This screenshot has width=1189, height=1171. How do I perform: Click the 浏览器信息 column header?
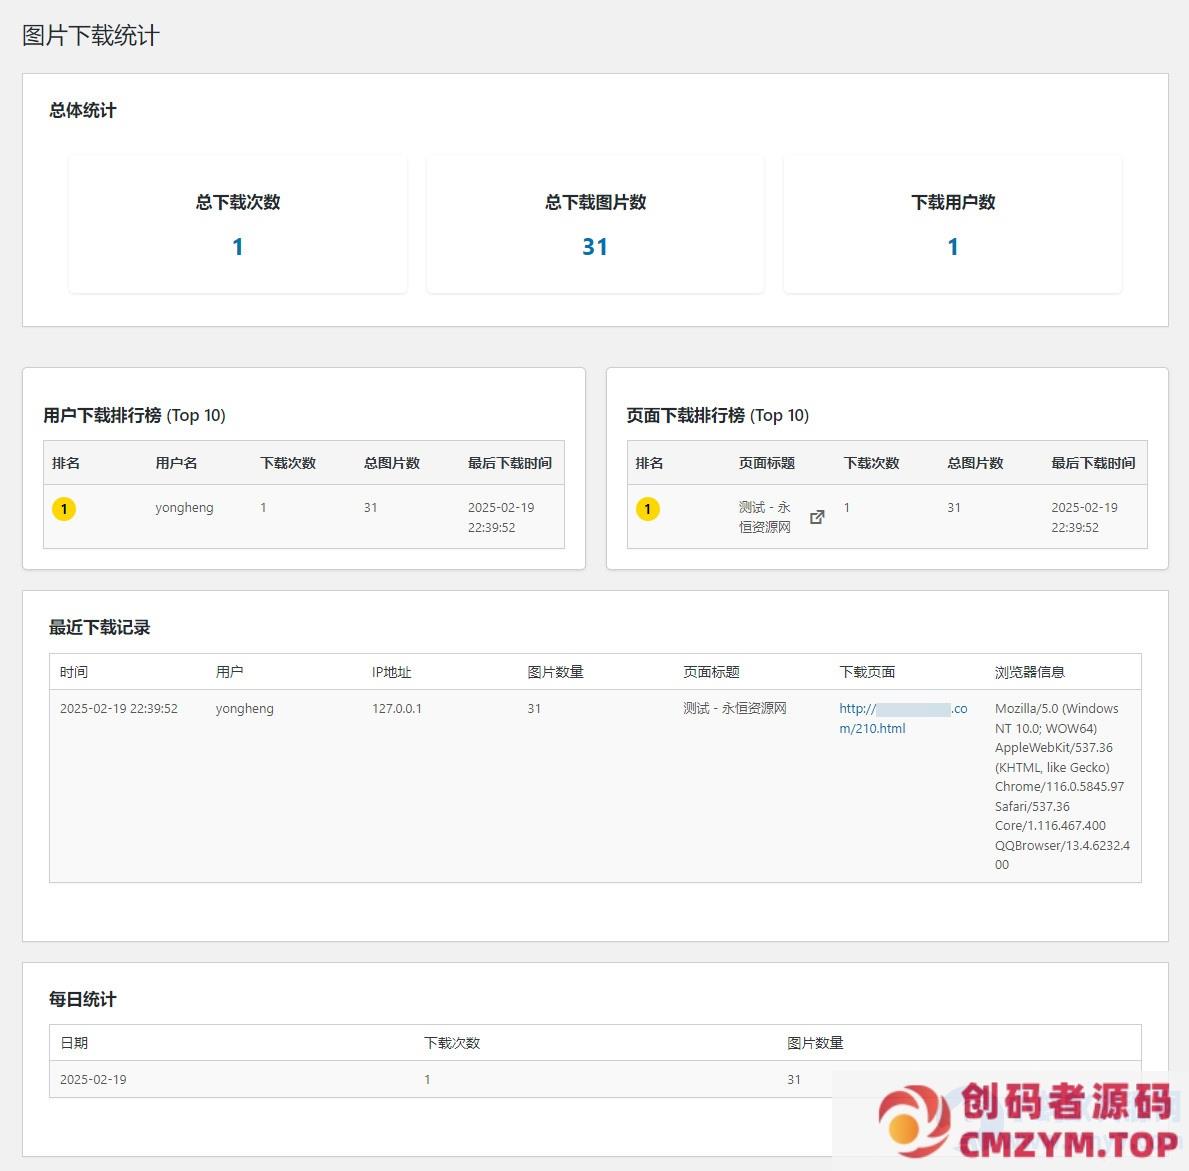pyautogui.click(x=1029, y=672)
